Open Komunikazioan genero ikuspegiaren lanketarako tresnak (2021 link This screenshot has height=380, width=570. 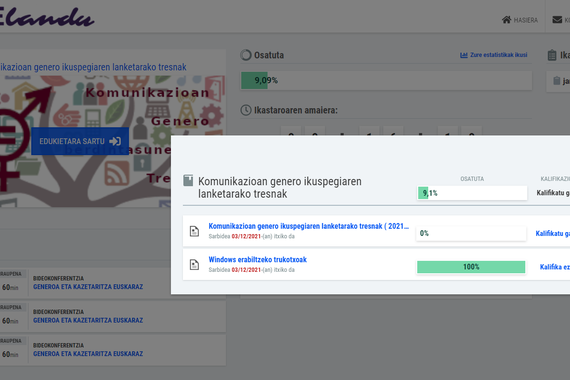coord(309,226)
